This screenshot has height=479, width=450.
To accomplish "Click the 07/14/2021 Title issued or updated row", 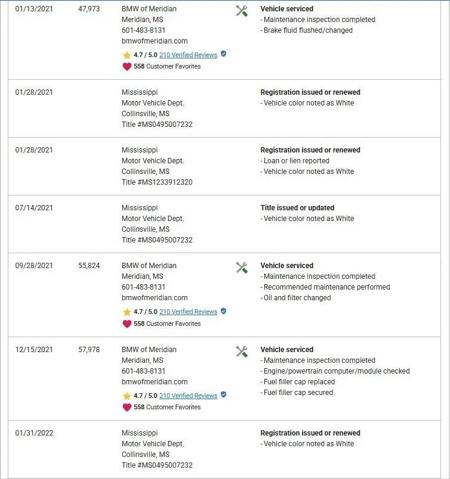I will (x=224, y=224).
